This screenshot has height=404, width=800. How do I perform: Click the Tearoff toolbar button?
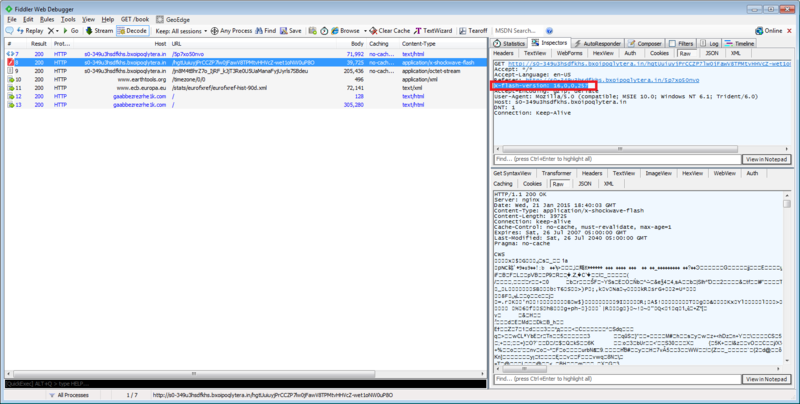pos(473,31)
